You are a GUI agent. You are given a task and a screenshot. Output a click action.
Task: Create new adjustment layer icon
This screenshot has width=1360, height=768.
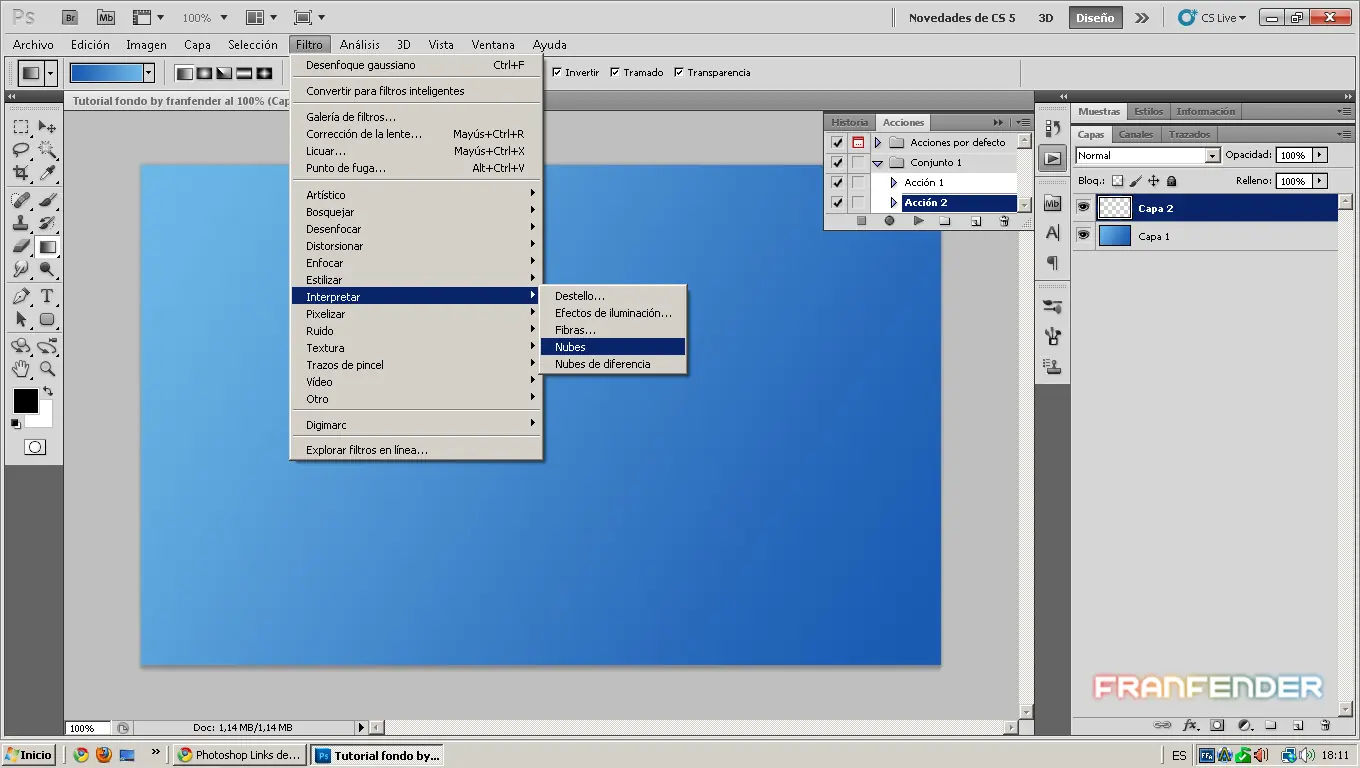pos(1244,725)
